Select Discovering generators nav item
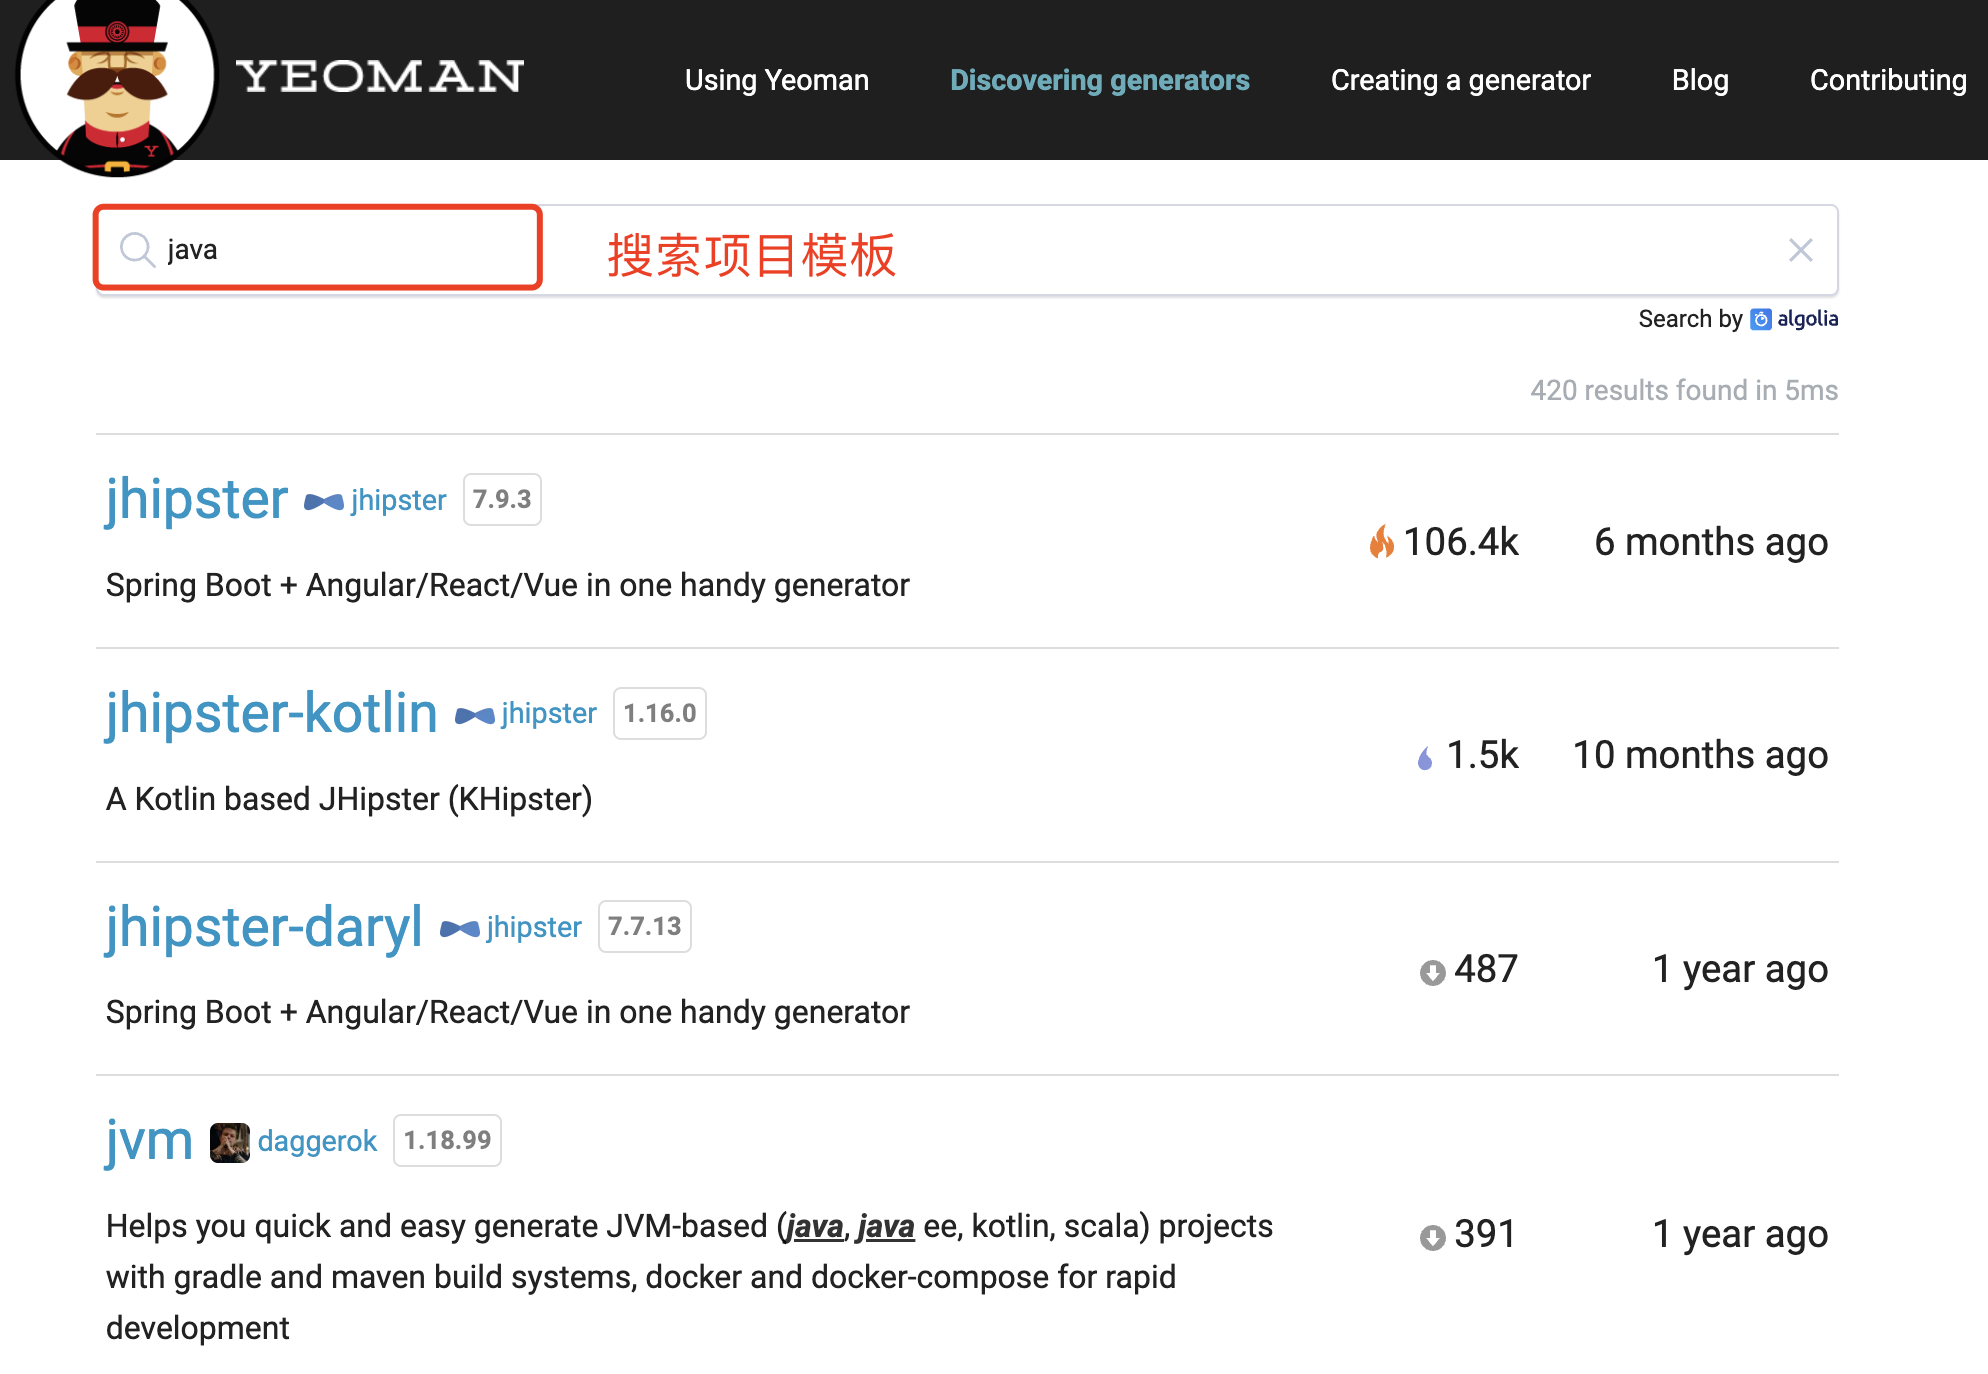 point(1099,80)
